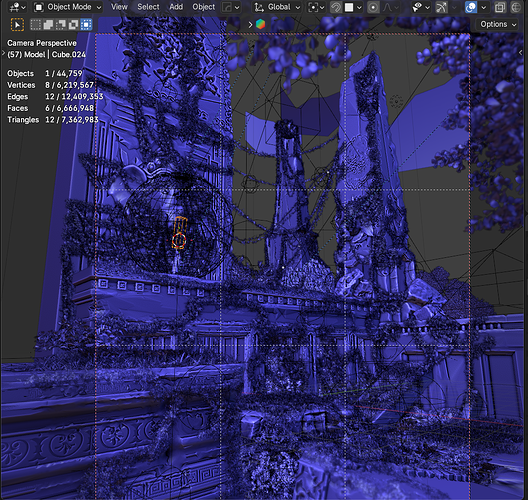Toggle the viewport gizmos button

pos(441,7)
